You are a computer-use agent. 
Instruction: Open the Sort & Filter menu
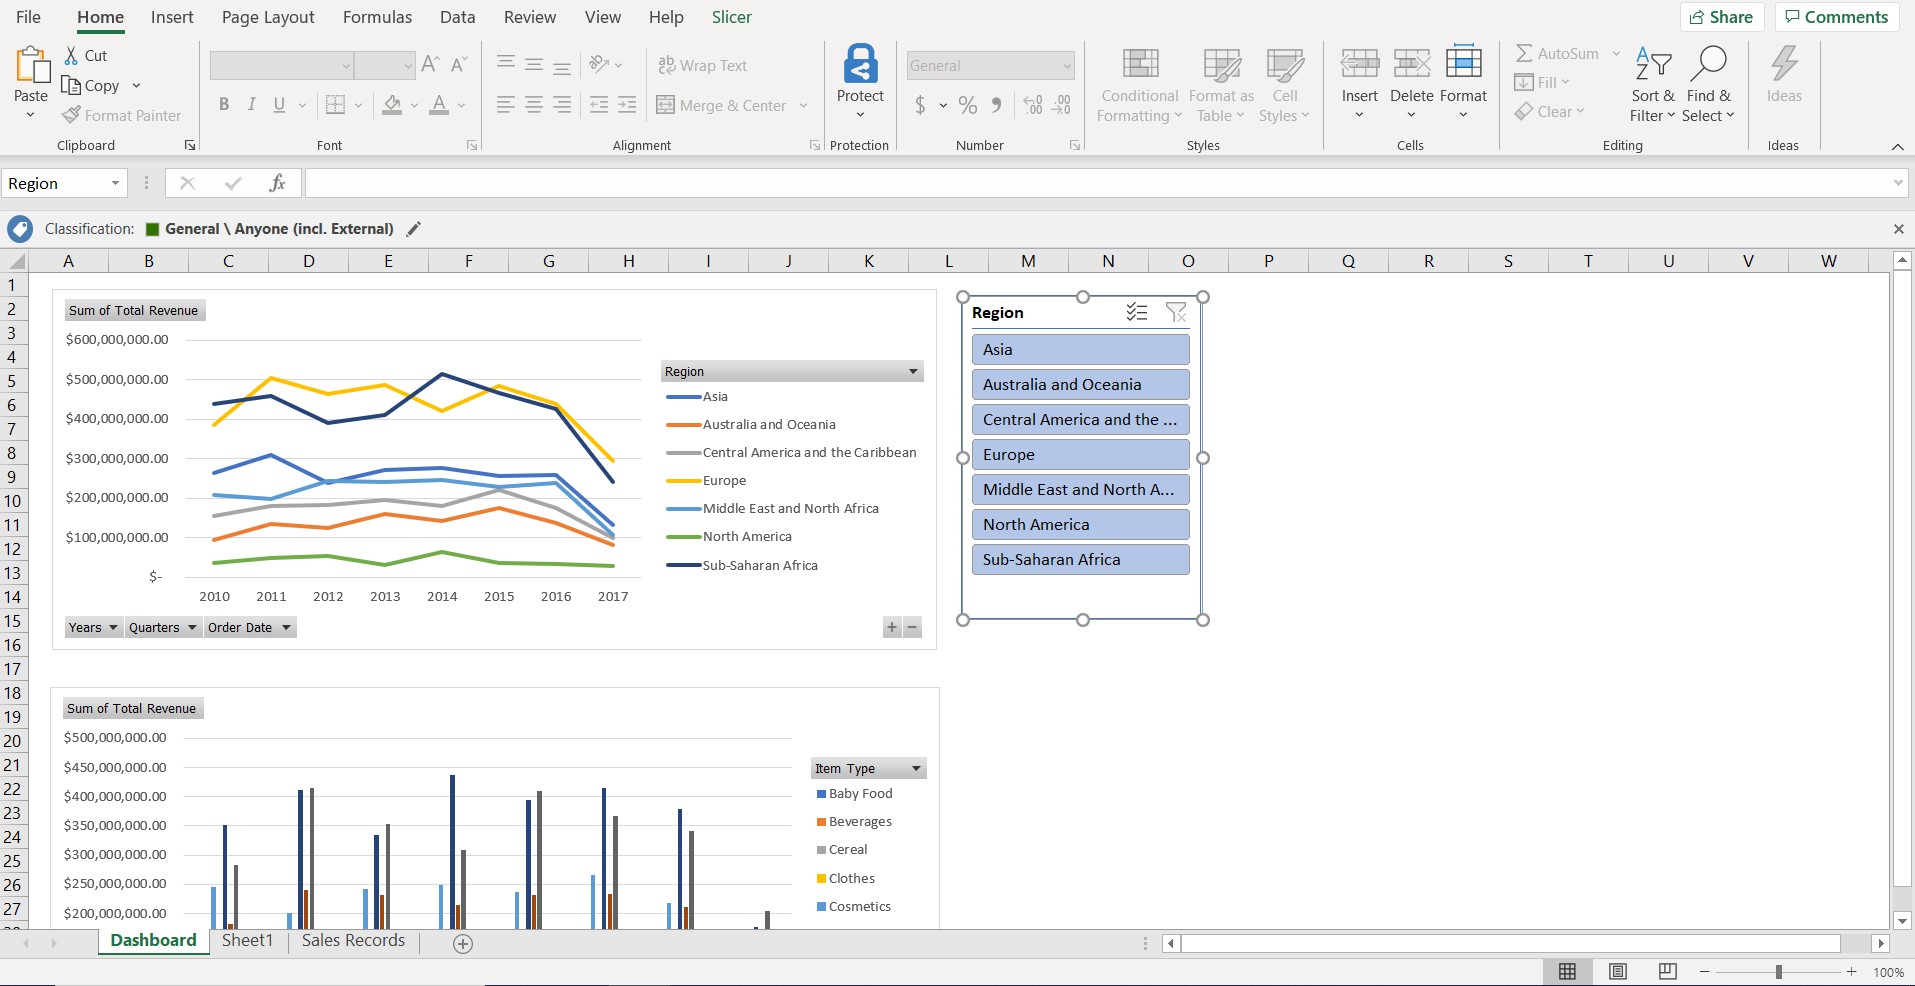[1652, 84]
